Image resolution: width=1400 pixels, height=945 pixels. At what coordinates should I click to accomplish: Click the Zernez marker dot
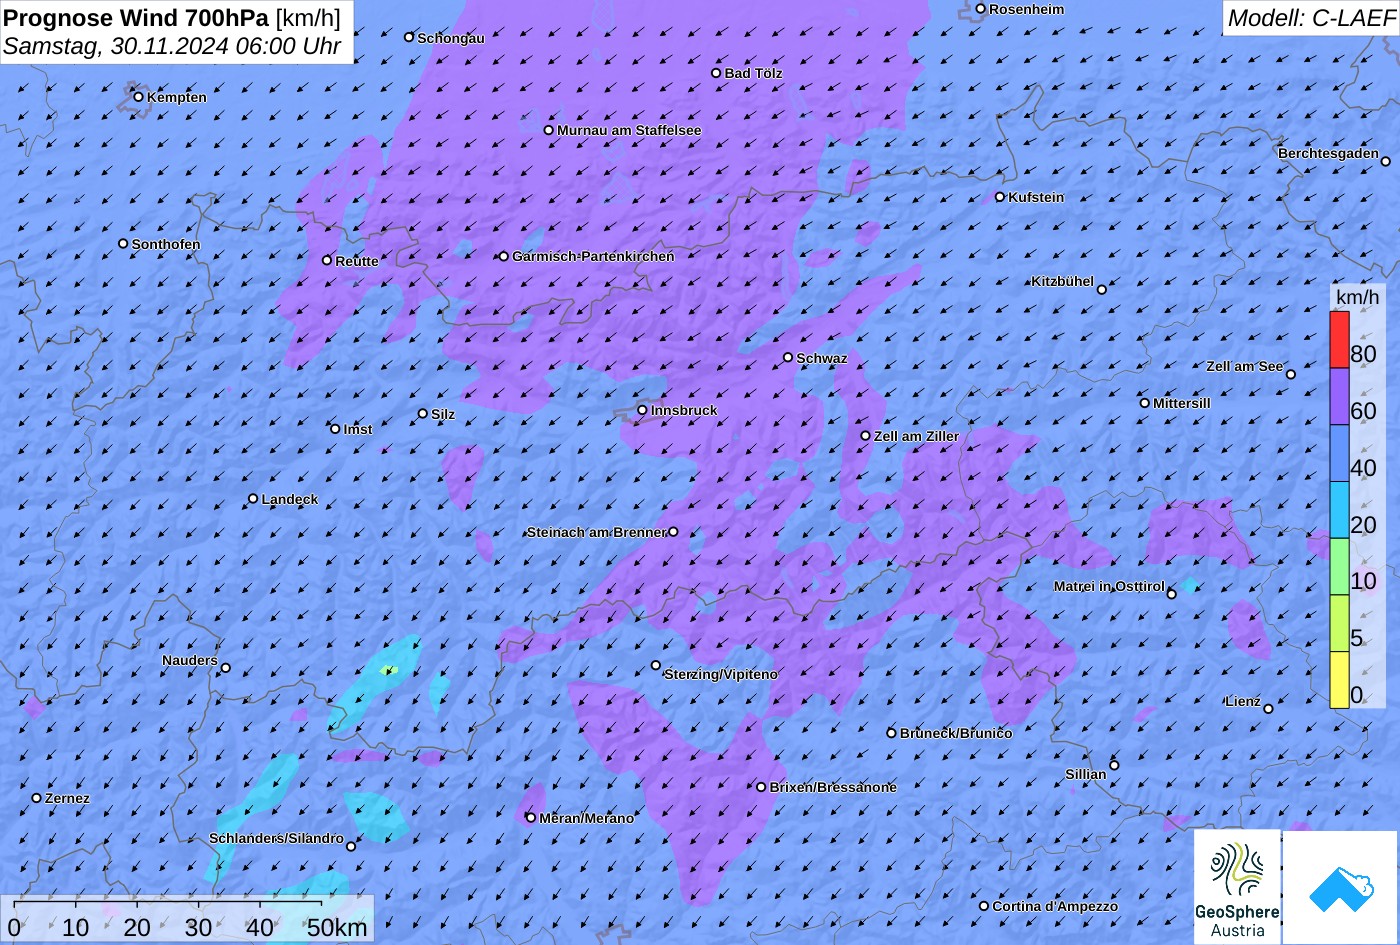click(x=37, y=798)
